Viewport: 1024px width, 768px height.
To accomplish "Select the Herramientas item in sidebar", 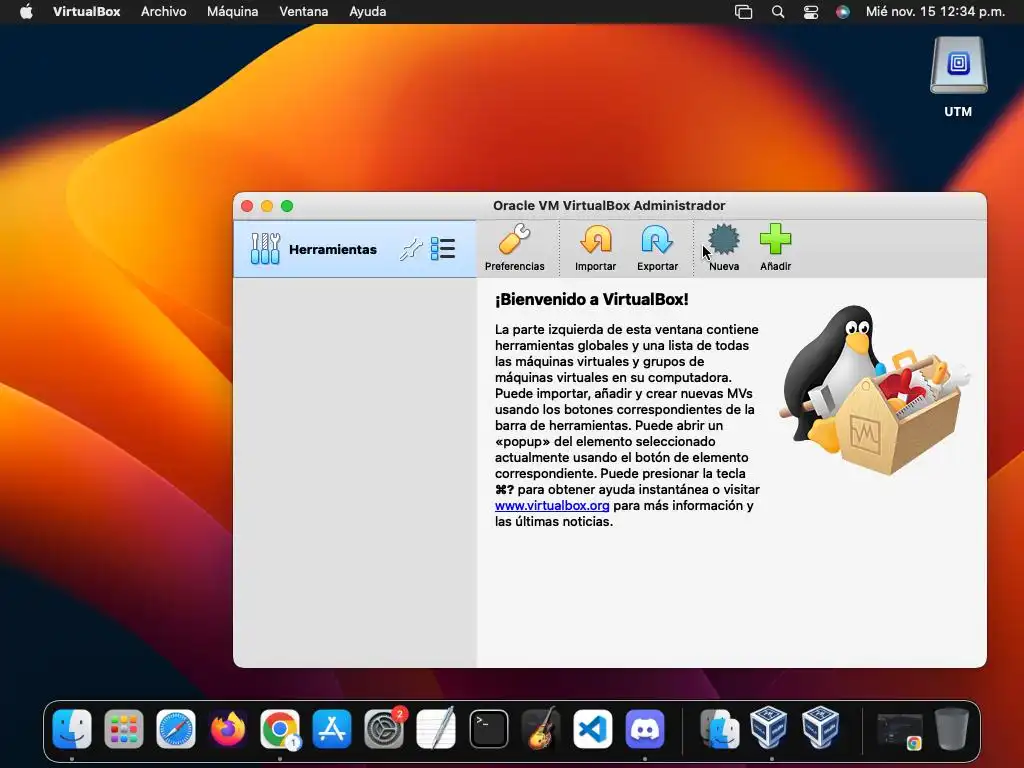I will click(x=355, y=249).
